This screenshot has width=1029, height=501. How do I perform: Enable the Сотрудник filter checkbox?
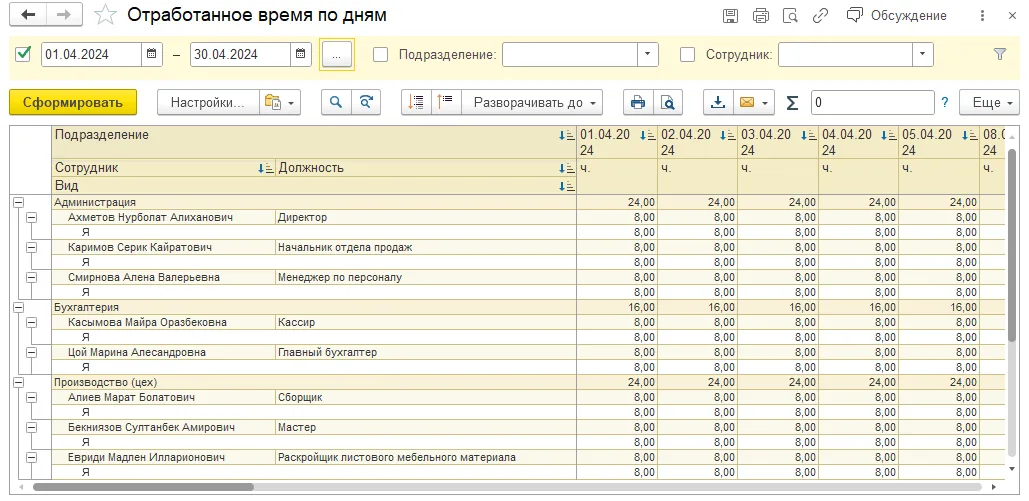pos(687,54)
